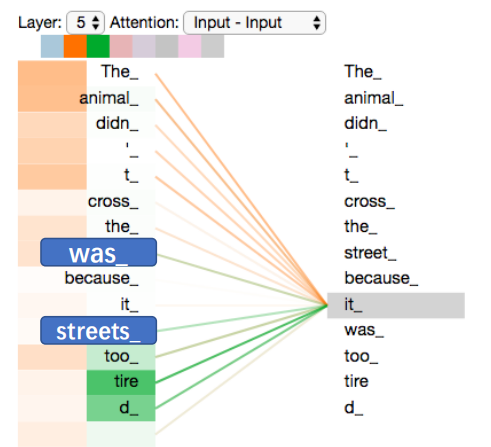Click 't_' in the left word list

pos(131,175)
